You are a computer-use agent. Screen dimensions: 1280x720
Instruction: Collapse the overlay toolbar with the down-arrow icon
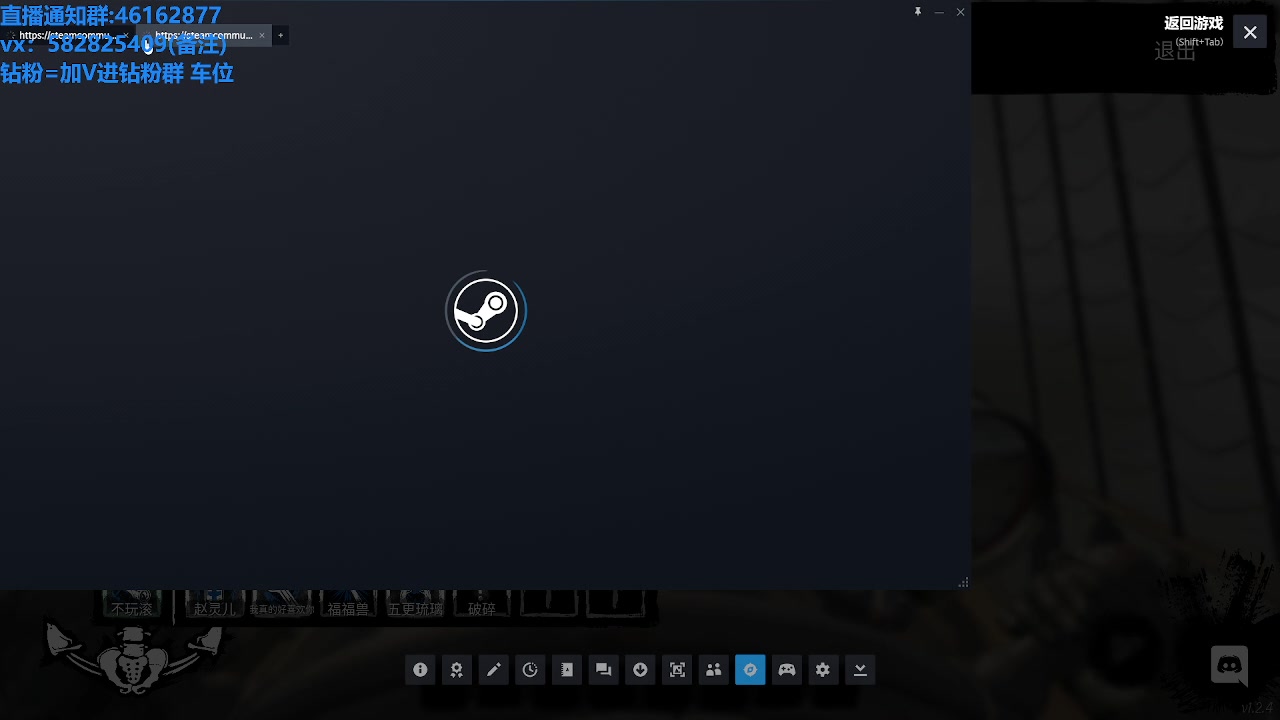[860, 670]
